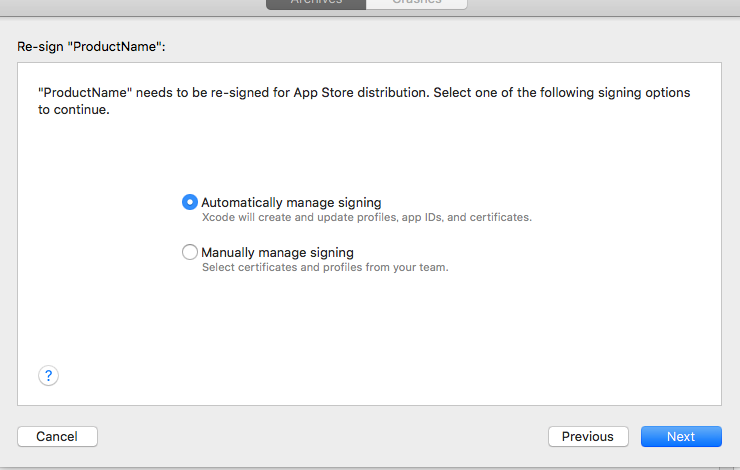Viewport: 740px width, 470px height.
Task: Click Next to continue
Action: click(x=681, y=436)
